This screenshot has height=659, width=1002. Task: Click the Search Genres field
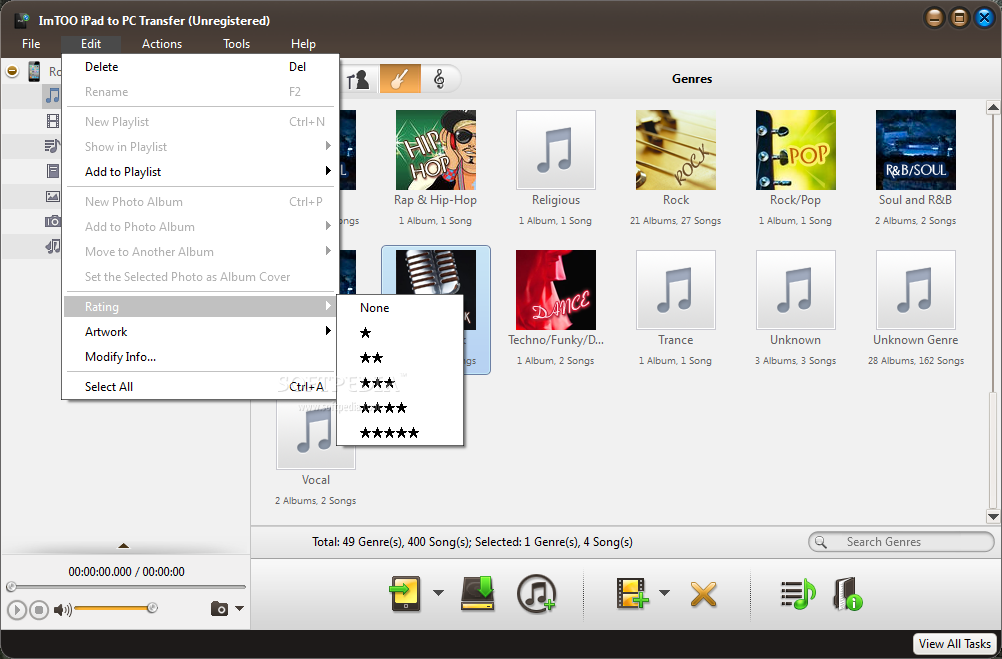[x=902, y=542]
